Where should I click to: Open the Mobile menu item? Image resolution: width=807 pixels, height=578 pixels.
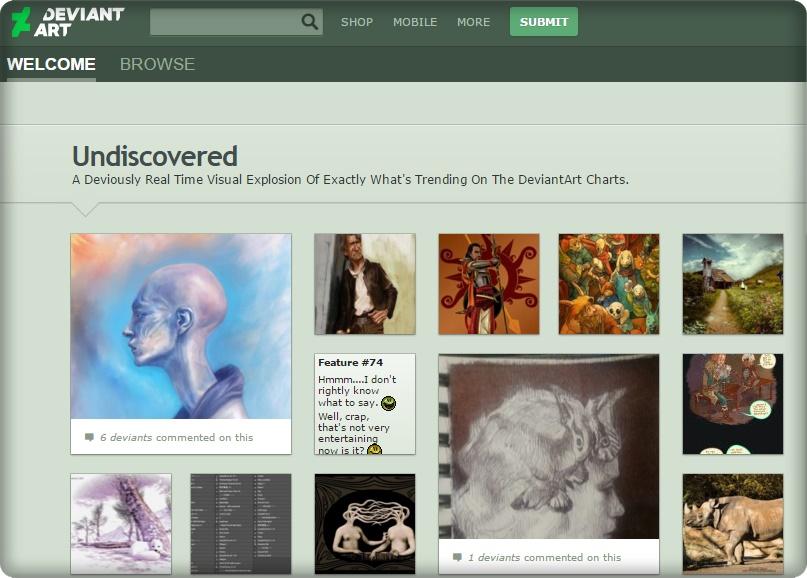(414, 22)
